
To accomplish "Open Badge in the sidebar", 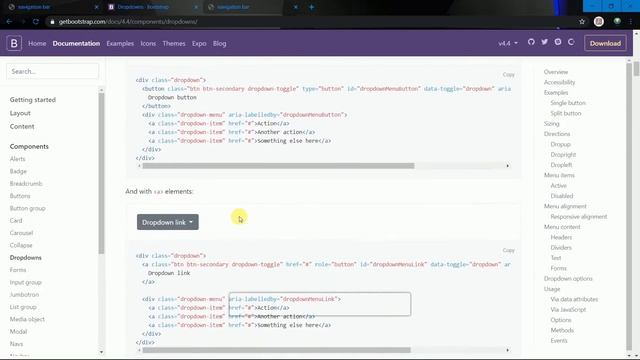I will [x=18, y=171].
